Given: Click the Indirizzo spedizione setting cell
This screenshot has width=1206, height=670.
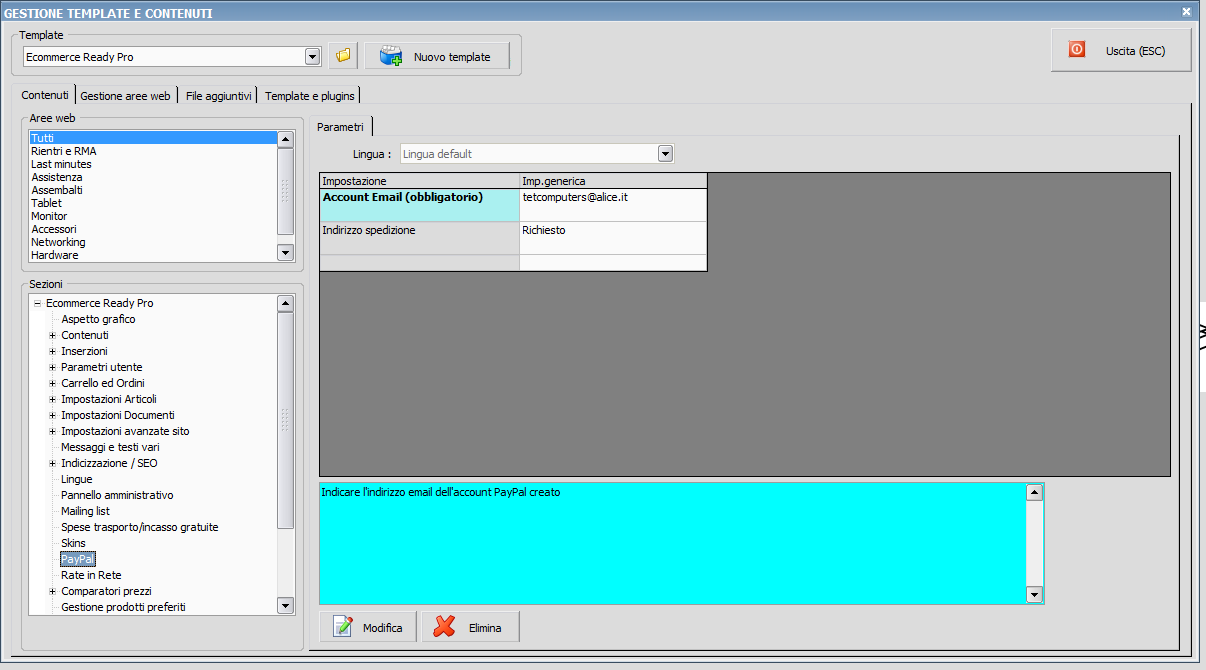Looking at the screenshot, I should coord(419,238).
